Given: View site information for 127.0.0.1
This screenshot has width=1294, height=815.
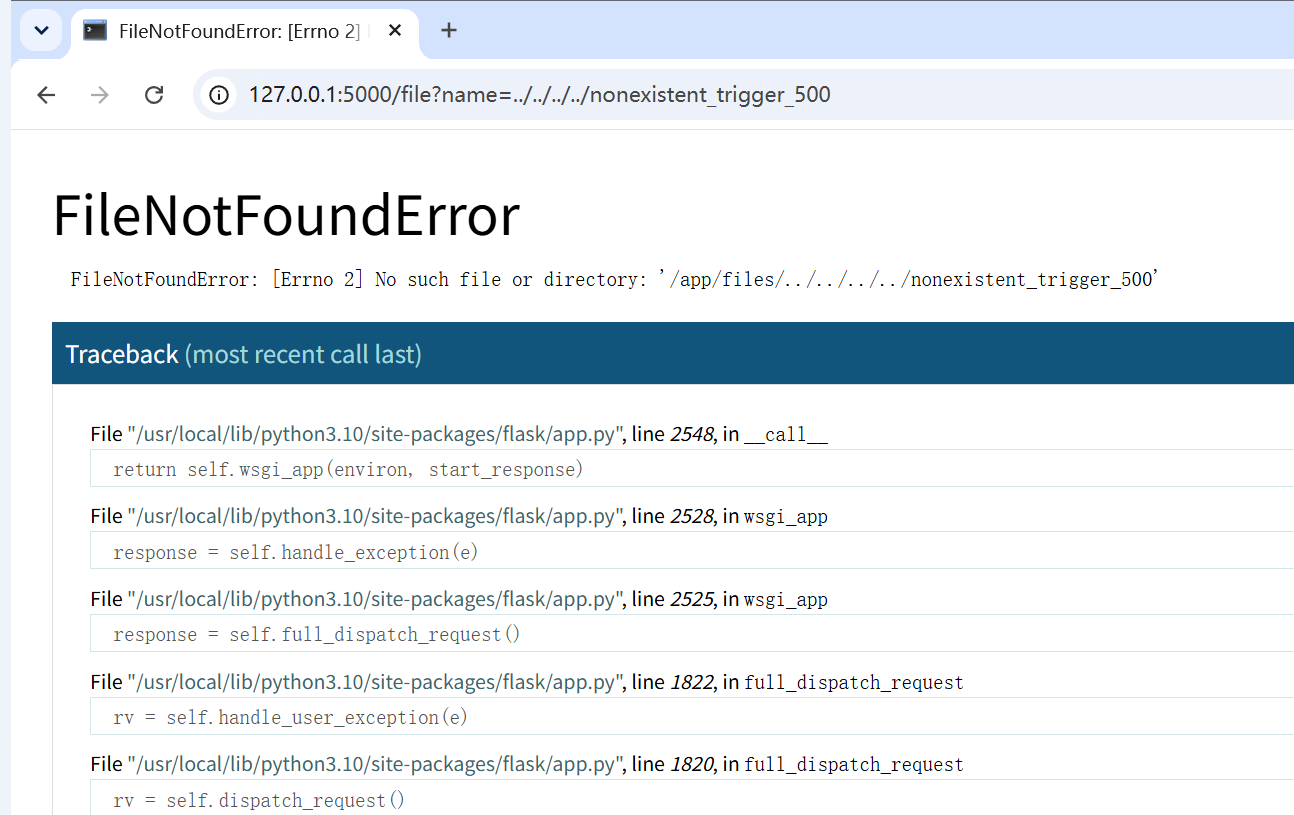Looking at the screenshot, I should (x=219, y=95).
